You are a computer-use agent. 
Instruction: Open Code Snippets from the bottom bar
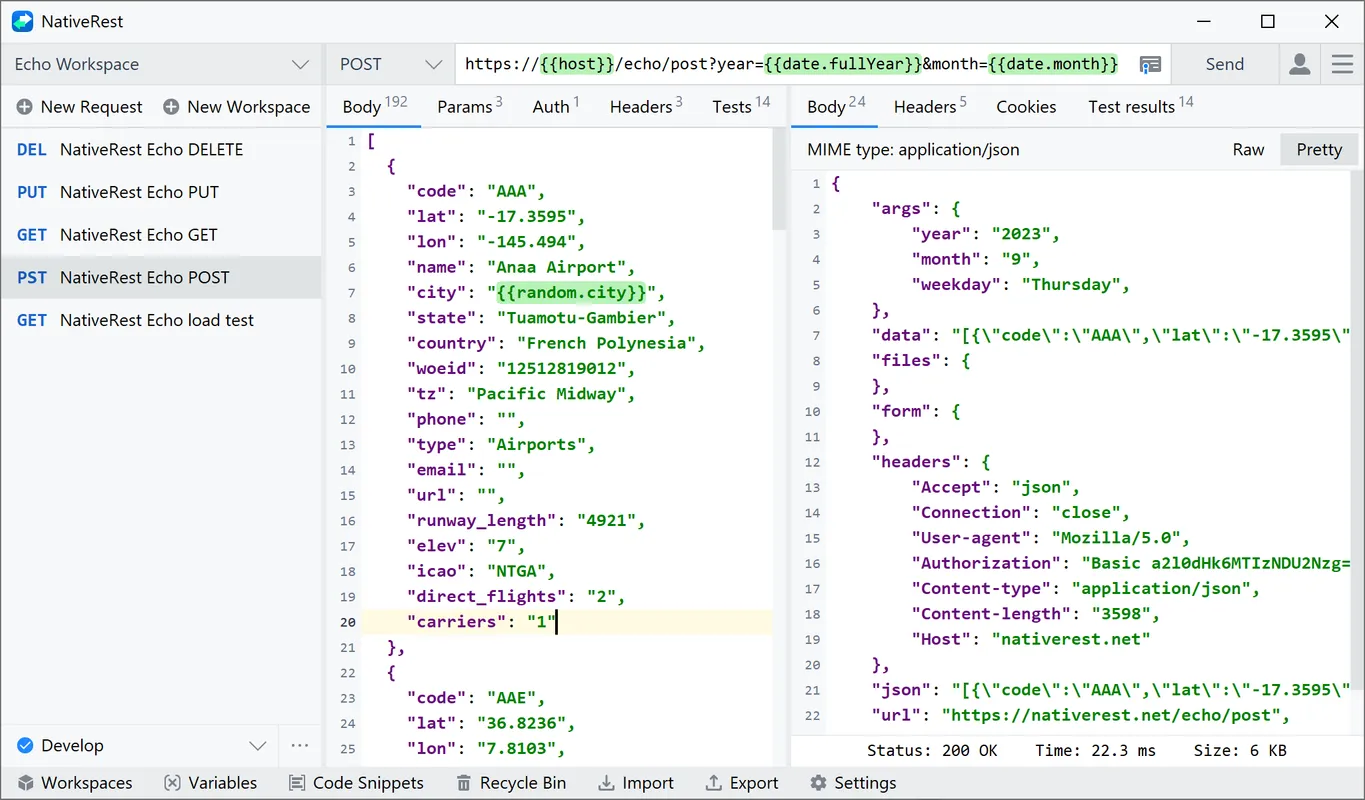pyautogui.click(x=357, y=782)
